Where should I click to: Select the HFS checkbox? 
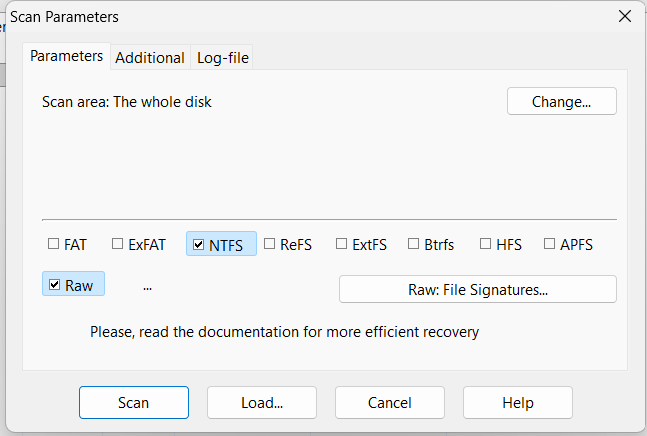[486, 244]
